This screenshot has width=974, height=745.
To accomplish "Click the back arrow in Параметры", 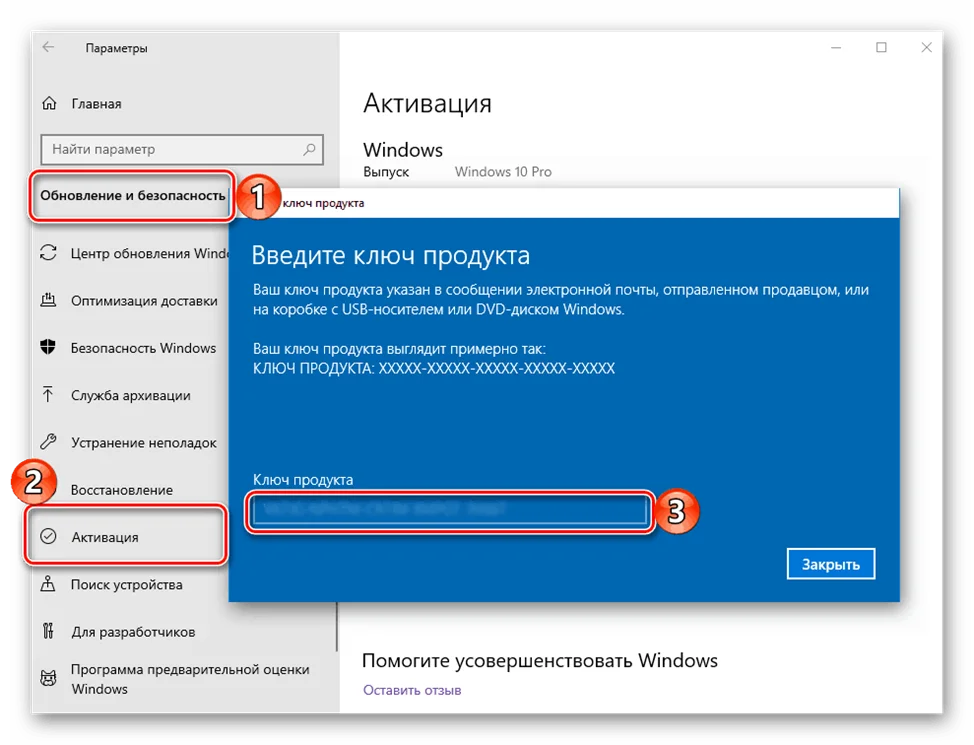I will pos(47,46).
